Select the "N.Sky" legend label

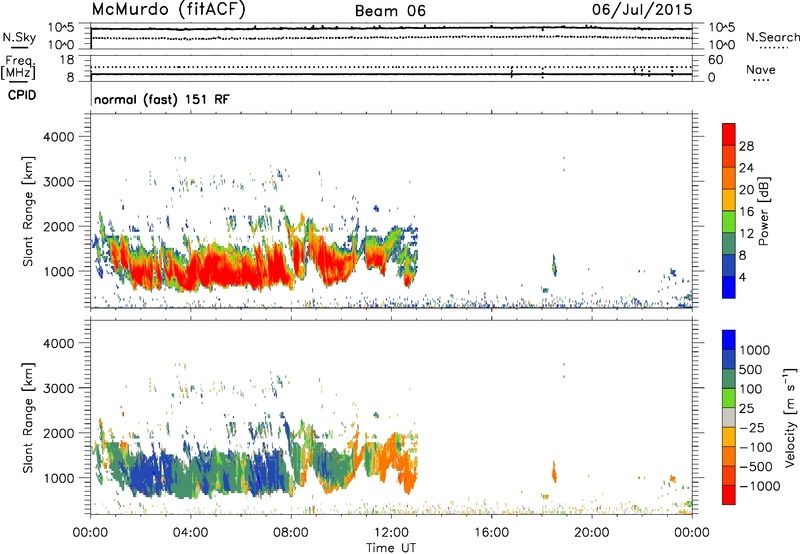[x=19, y=37]
